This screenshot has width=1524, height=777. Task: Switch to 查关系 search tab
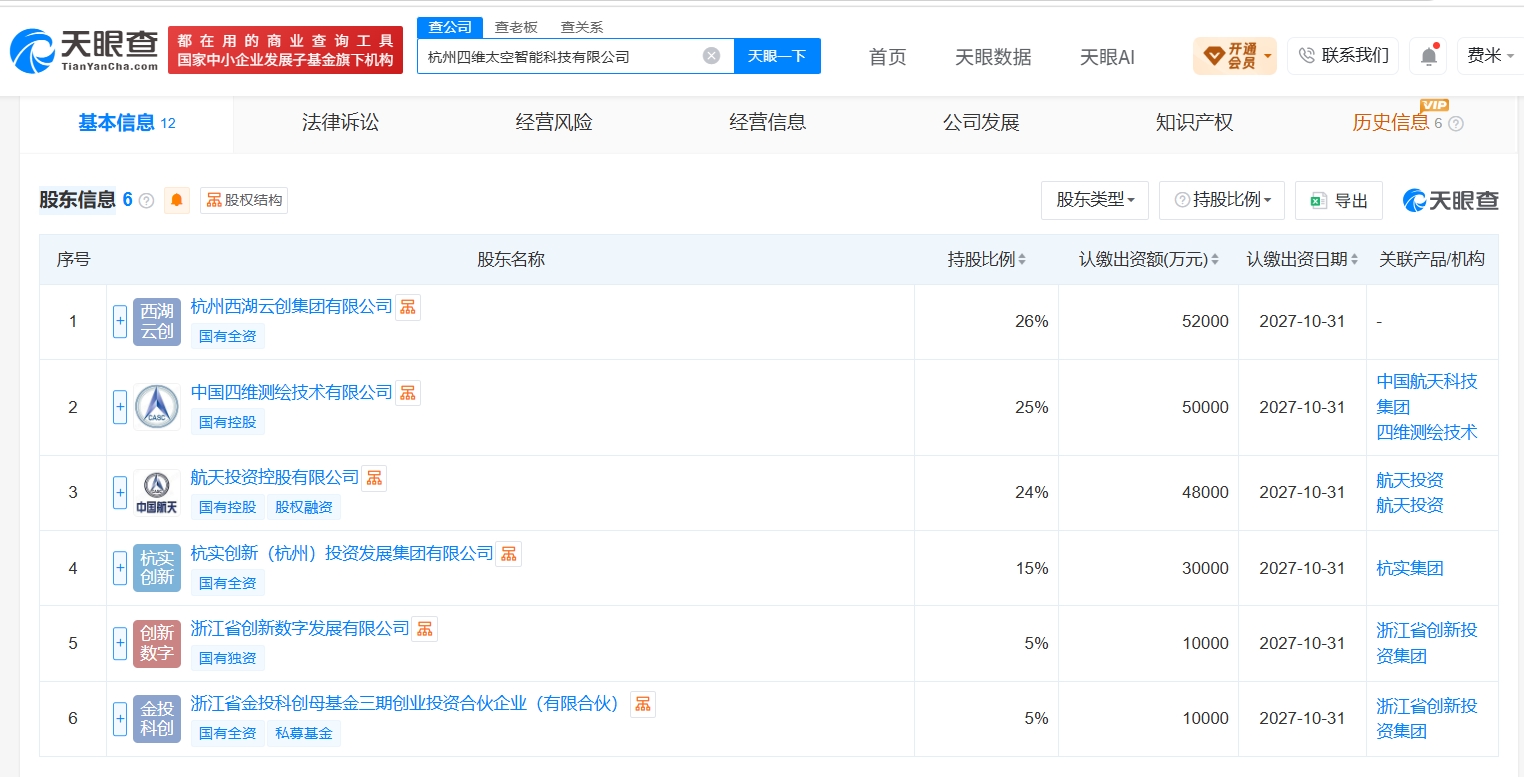(x=581, y=27)
